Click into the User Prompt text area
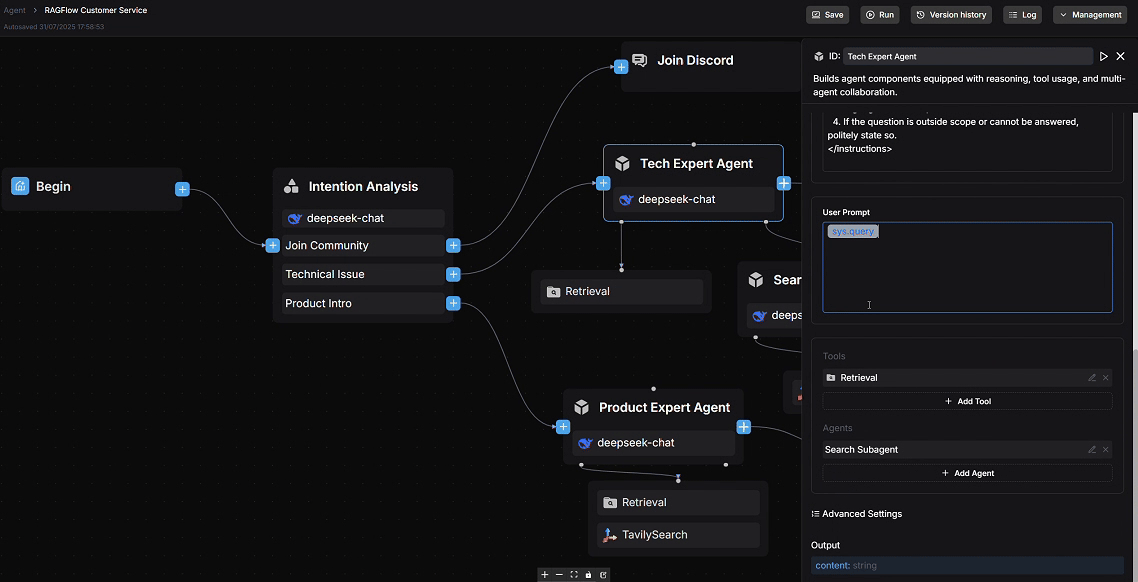 (967, 267)
